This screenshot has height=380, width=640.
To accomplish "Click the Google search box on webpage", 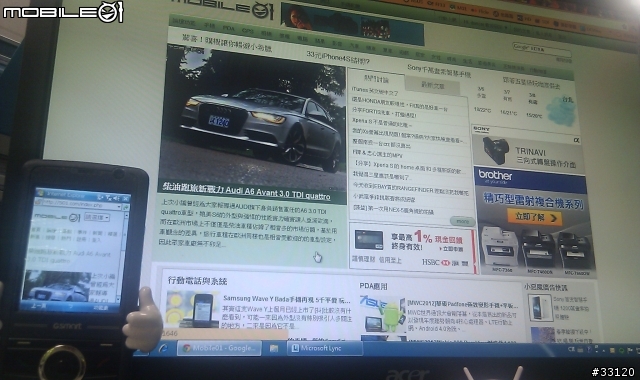I will pyautogui.click(x=541, y=50).
